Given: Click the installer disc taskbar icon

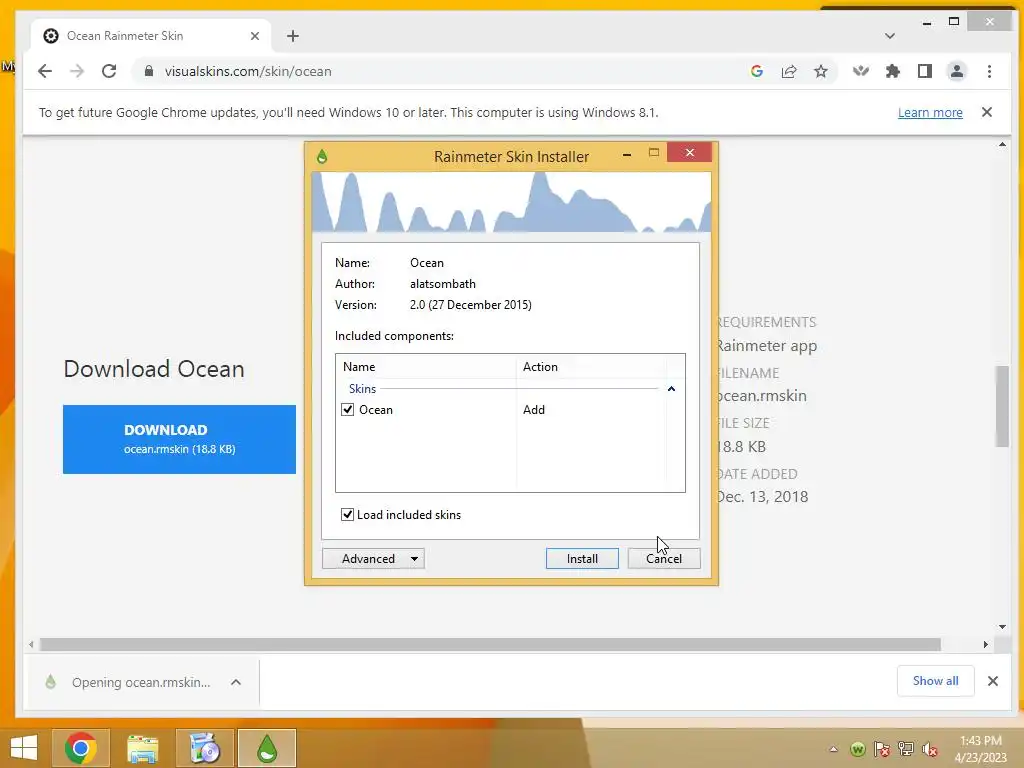Looking at the screenshot, I should tap(204, 748).
